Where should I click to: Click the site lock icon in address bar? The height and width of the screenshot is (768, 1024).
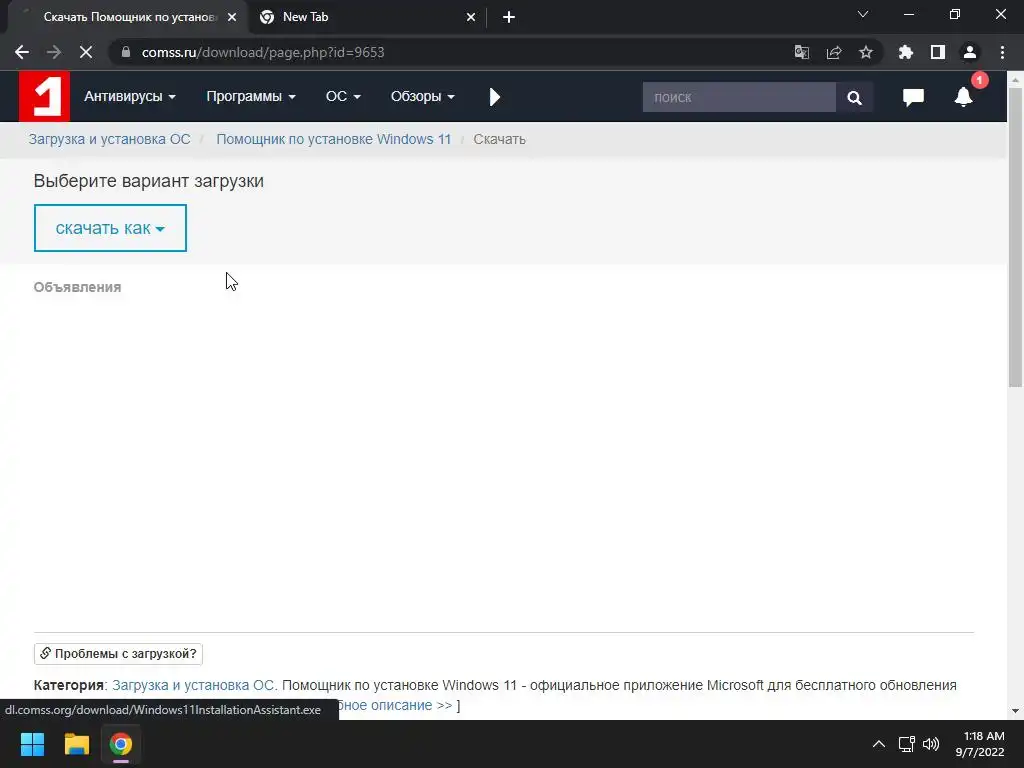(x=126, y=52)
